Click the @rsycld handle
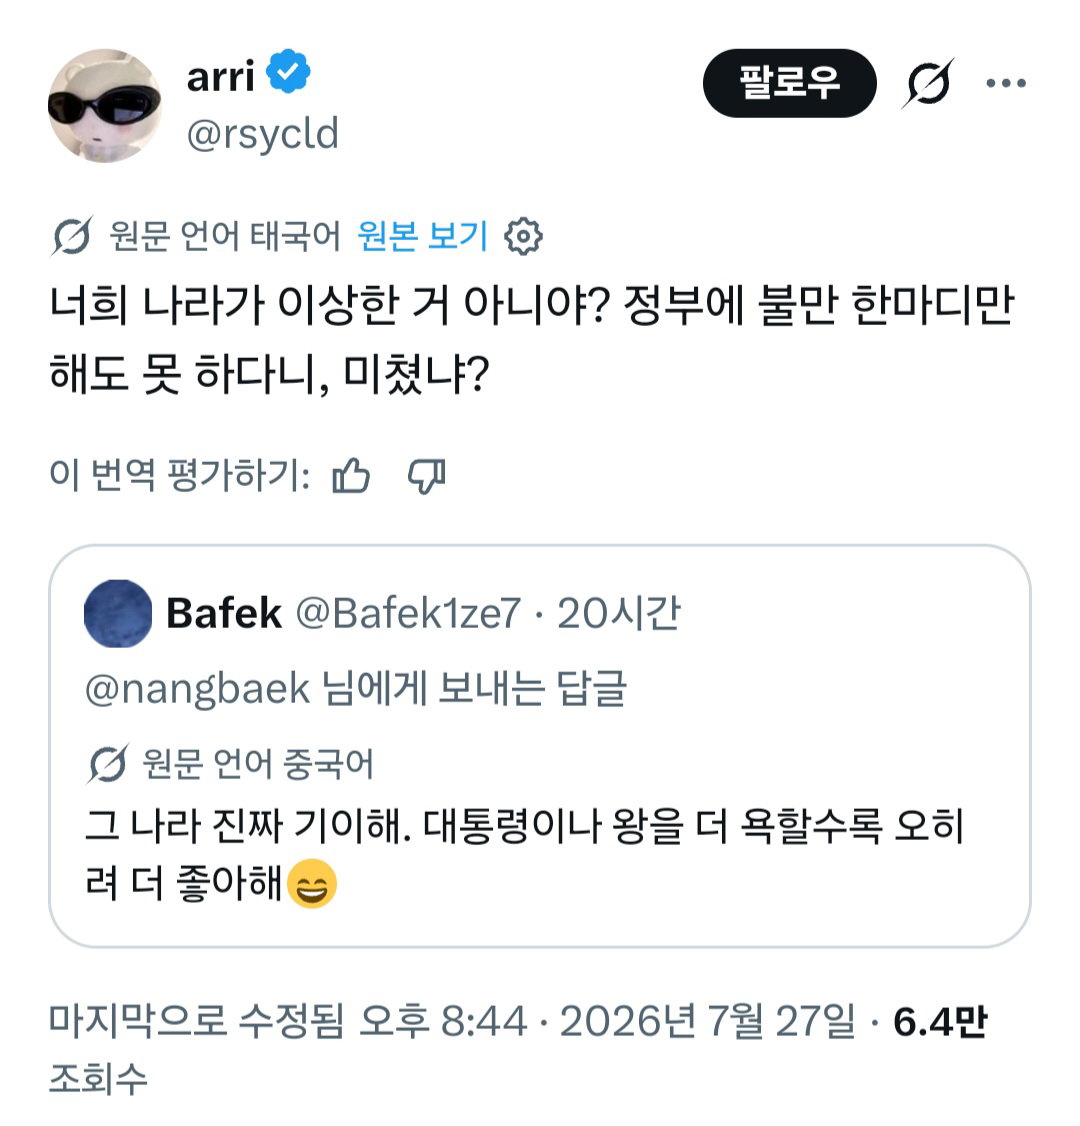 [263, 134]
